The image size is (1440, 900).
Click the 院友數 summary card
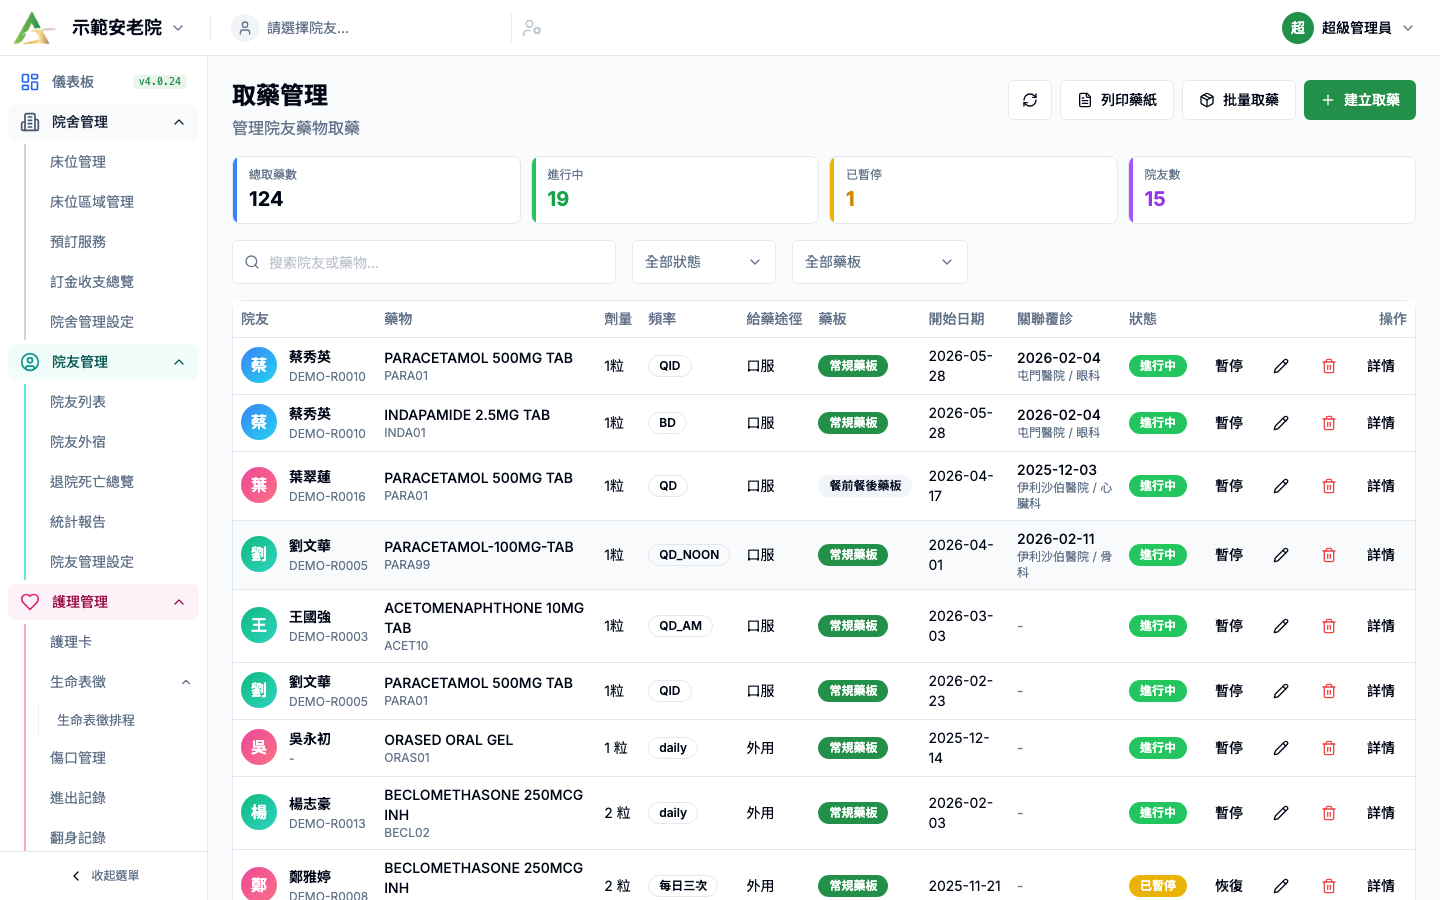click(x=1272, y=190)
